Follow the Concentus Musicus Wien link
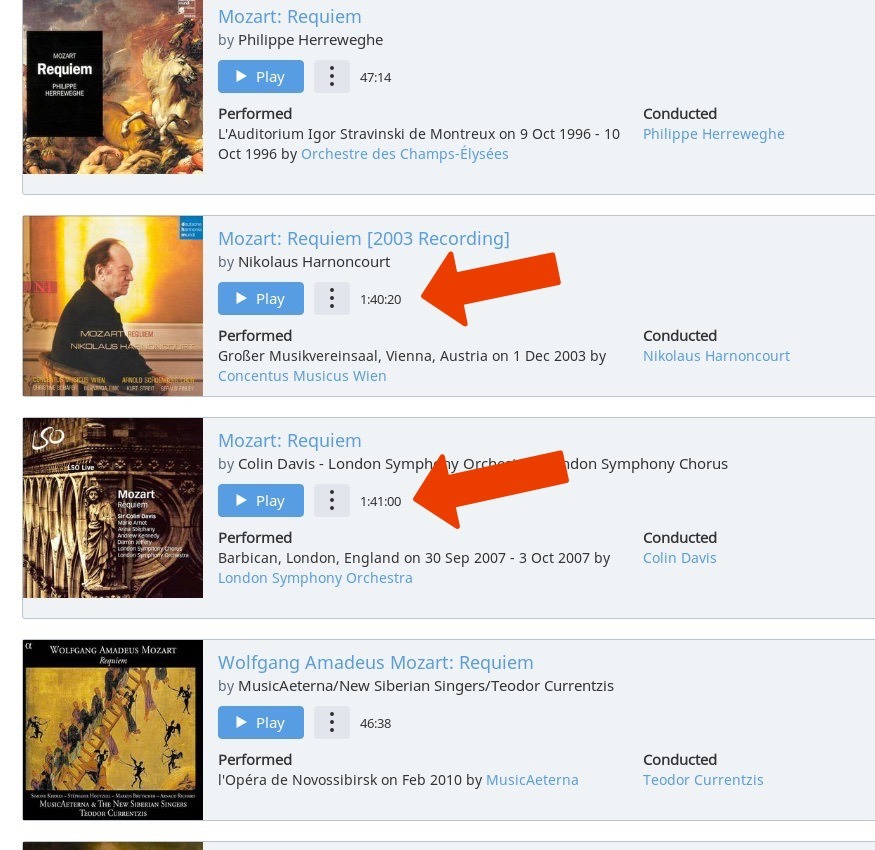This screenshot has width=875, height=850. pos(302,376)
